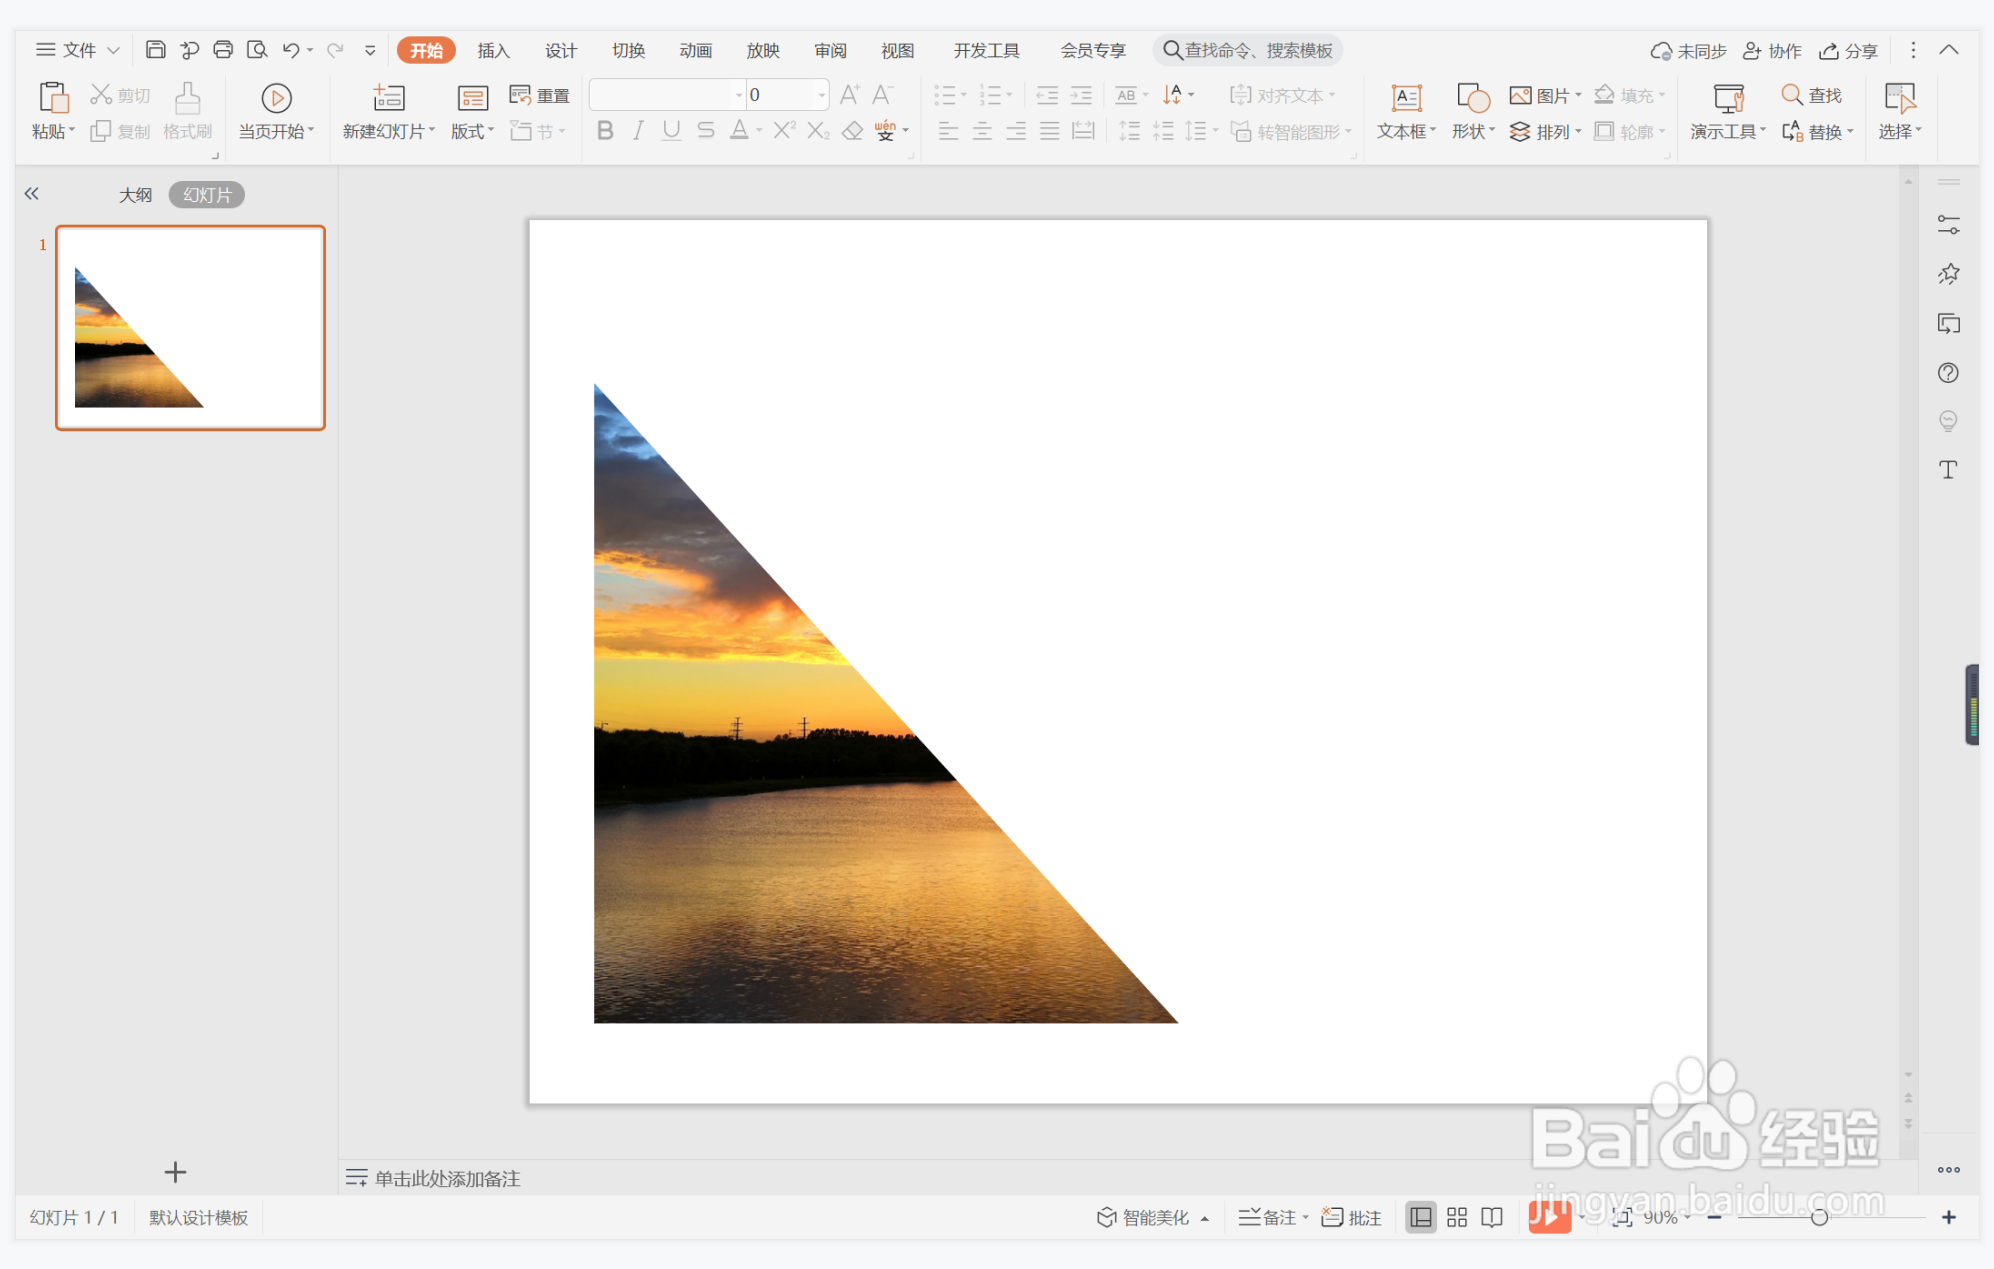Select slide 1 thumbnail
This screenshot has width=1994, height=1269.
click(x=190, y=328)
